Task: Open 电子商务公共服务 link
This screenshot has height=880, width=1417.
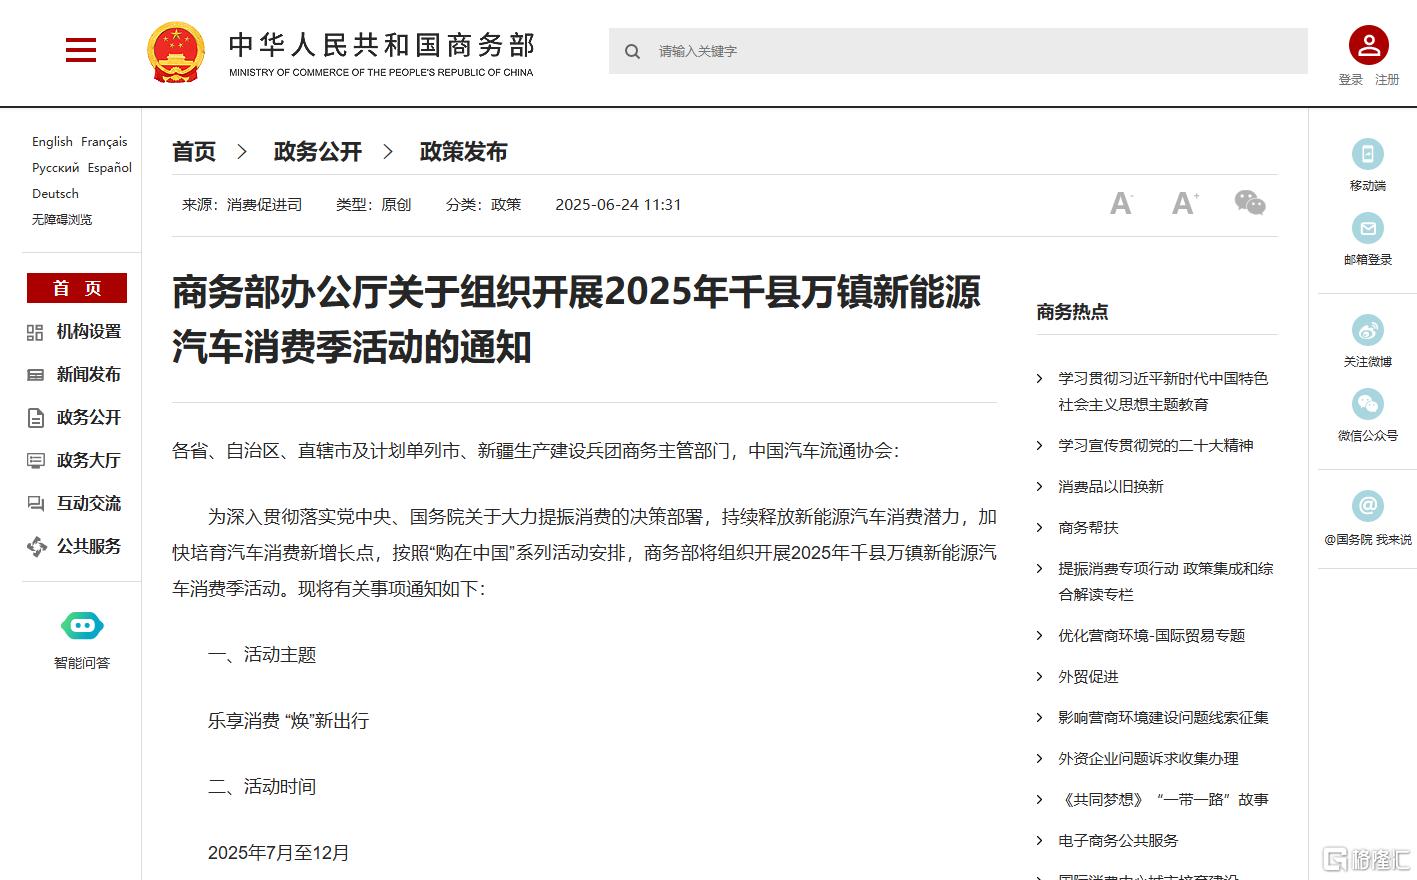Action: (x=1118, y=841)
